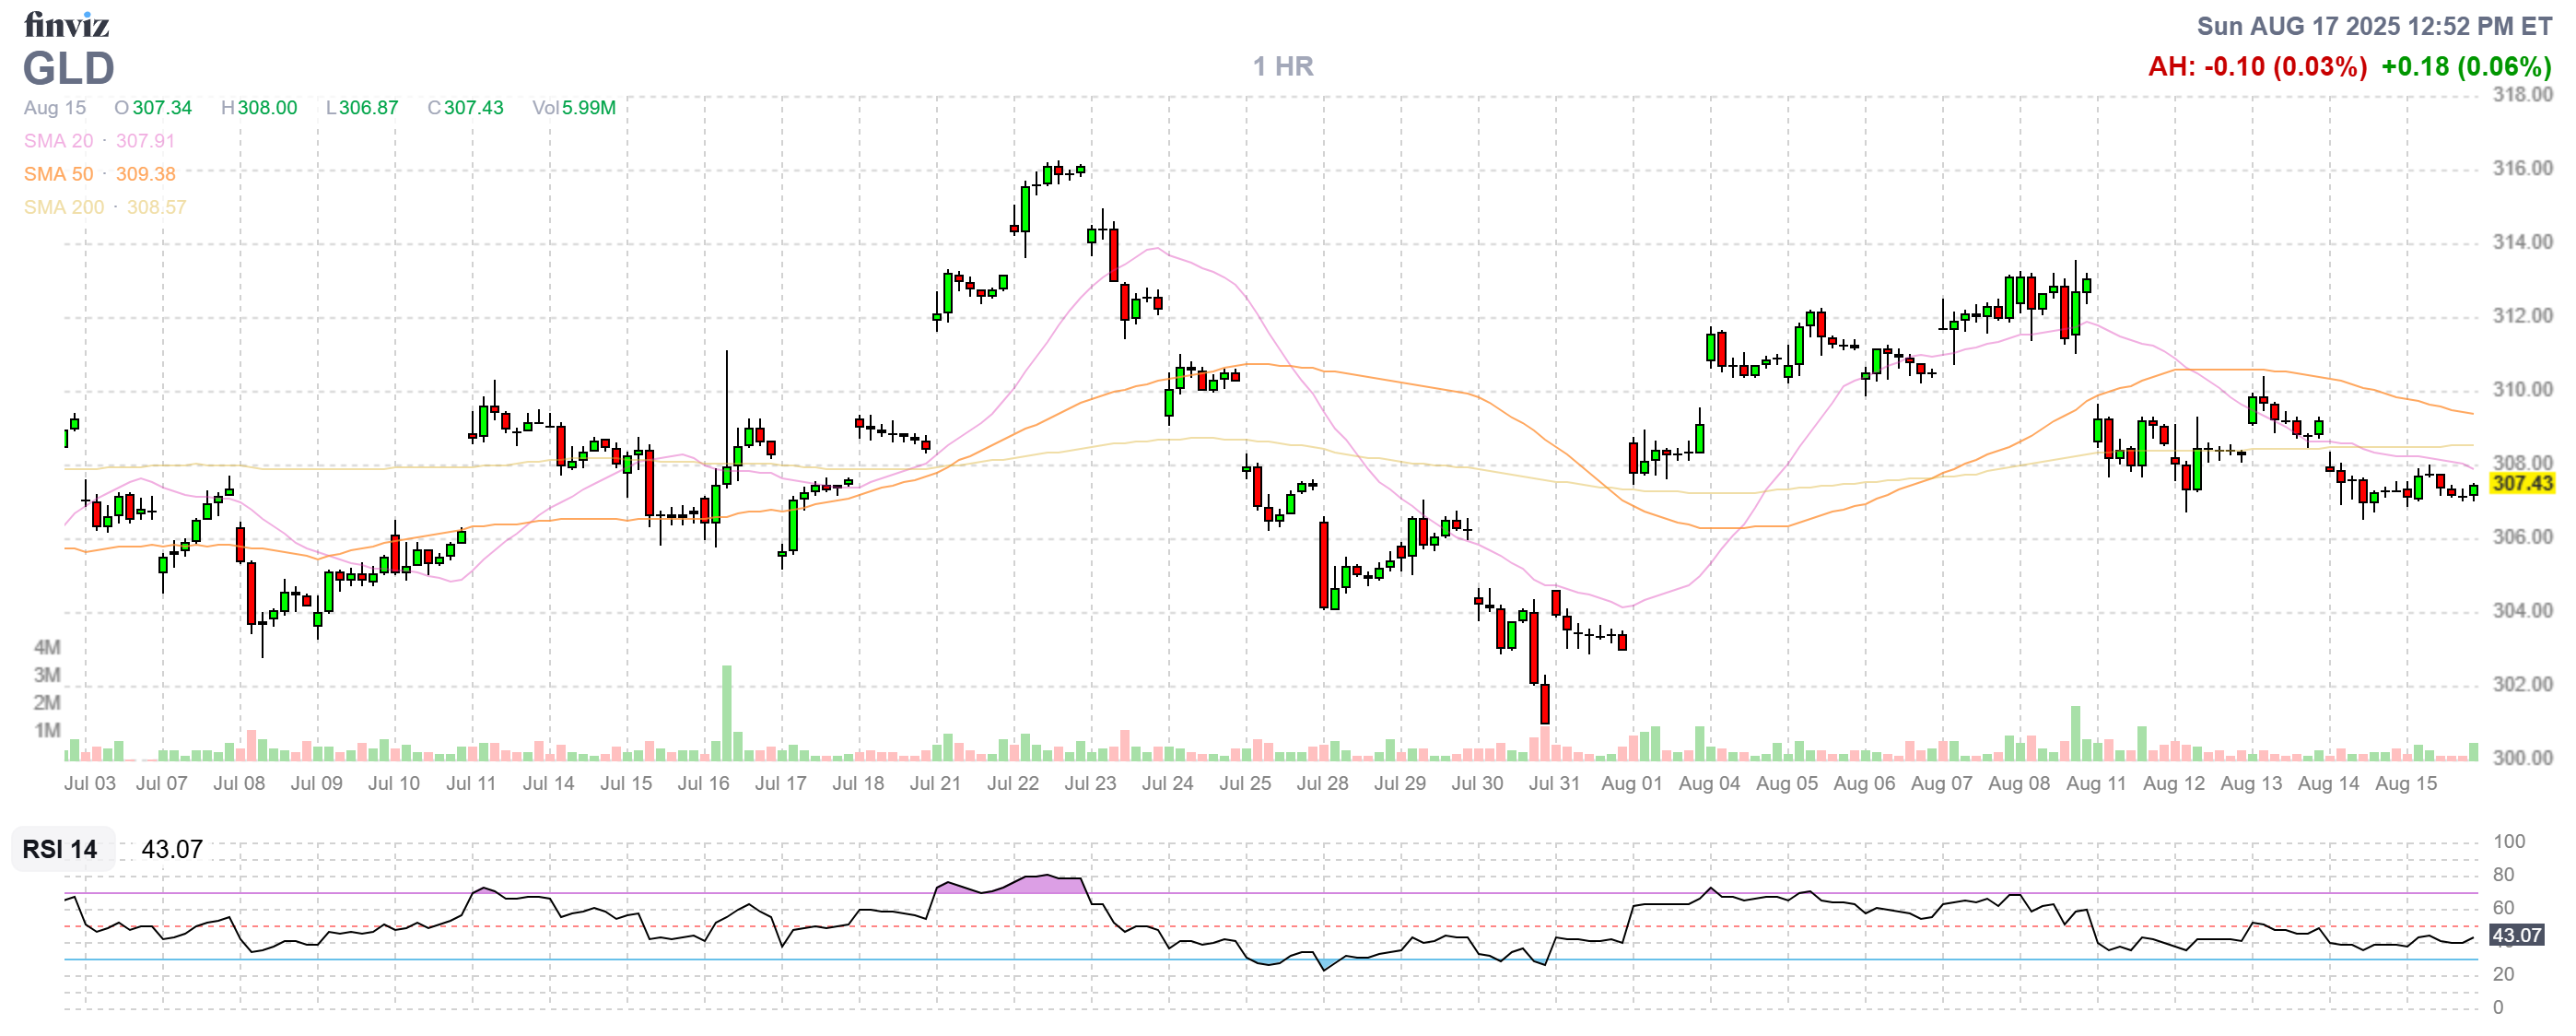Click the GLD ticker symbol
The image size is (2576, 1036).
pyautogui.click(x=68, y=69)
